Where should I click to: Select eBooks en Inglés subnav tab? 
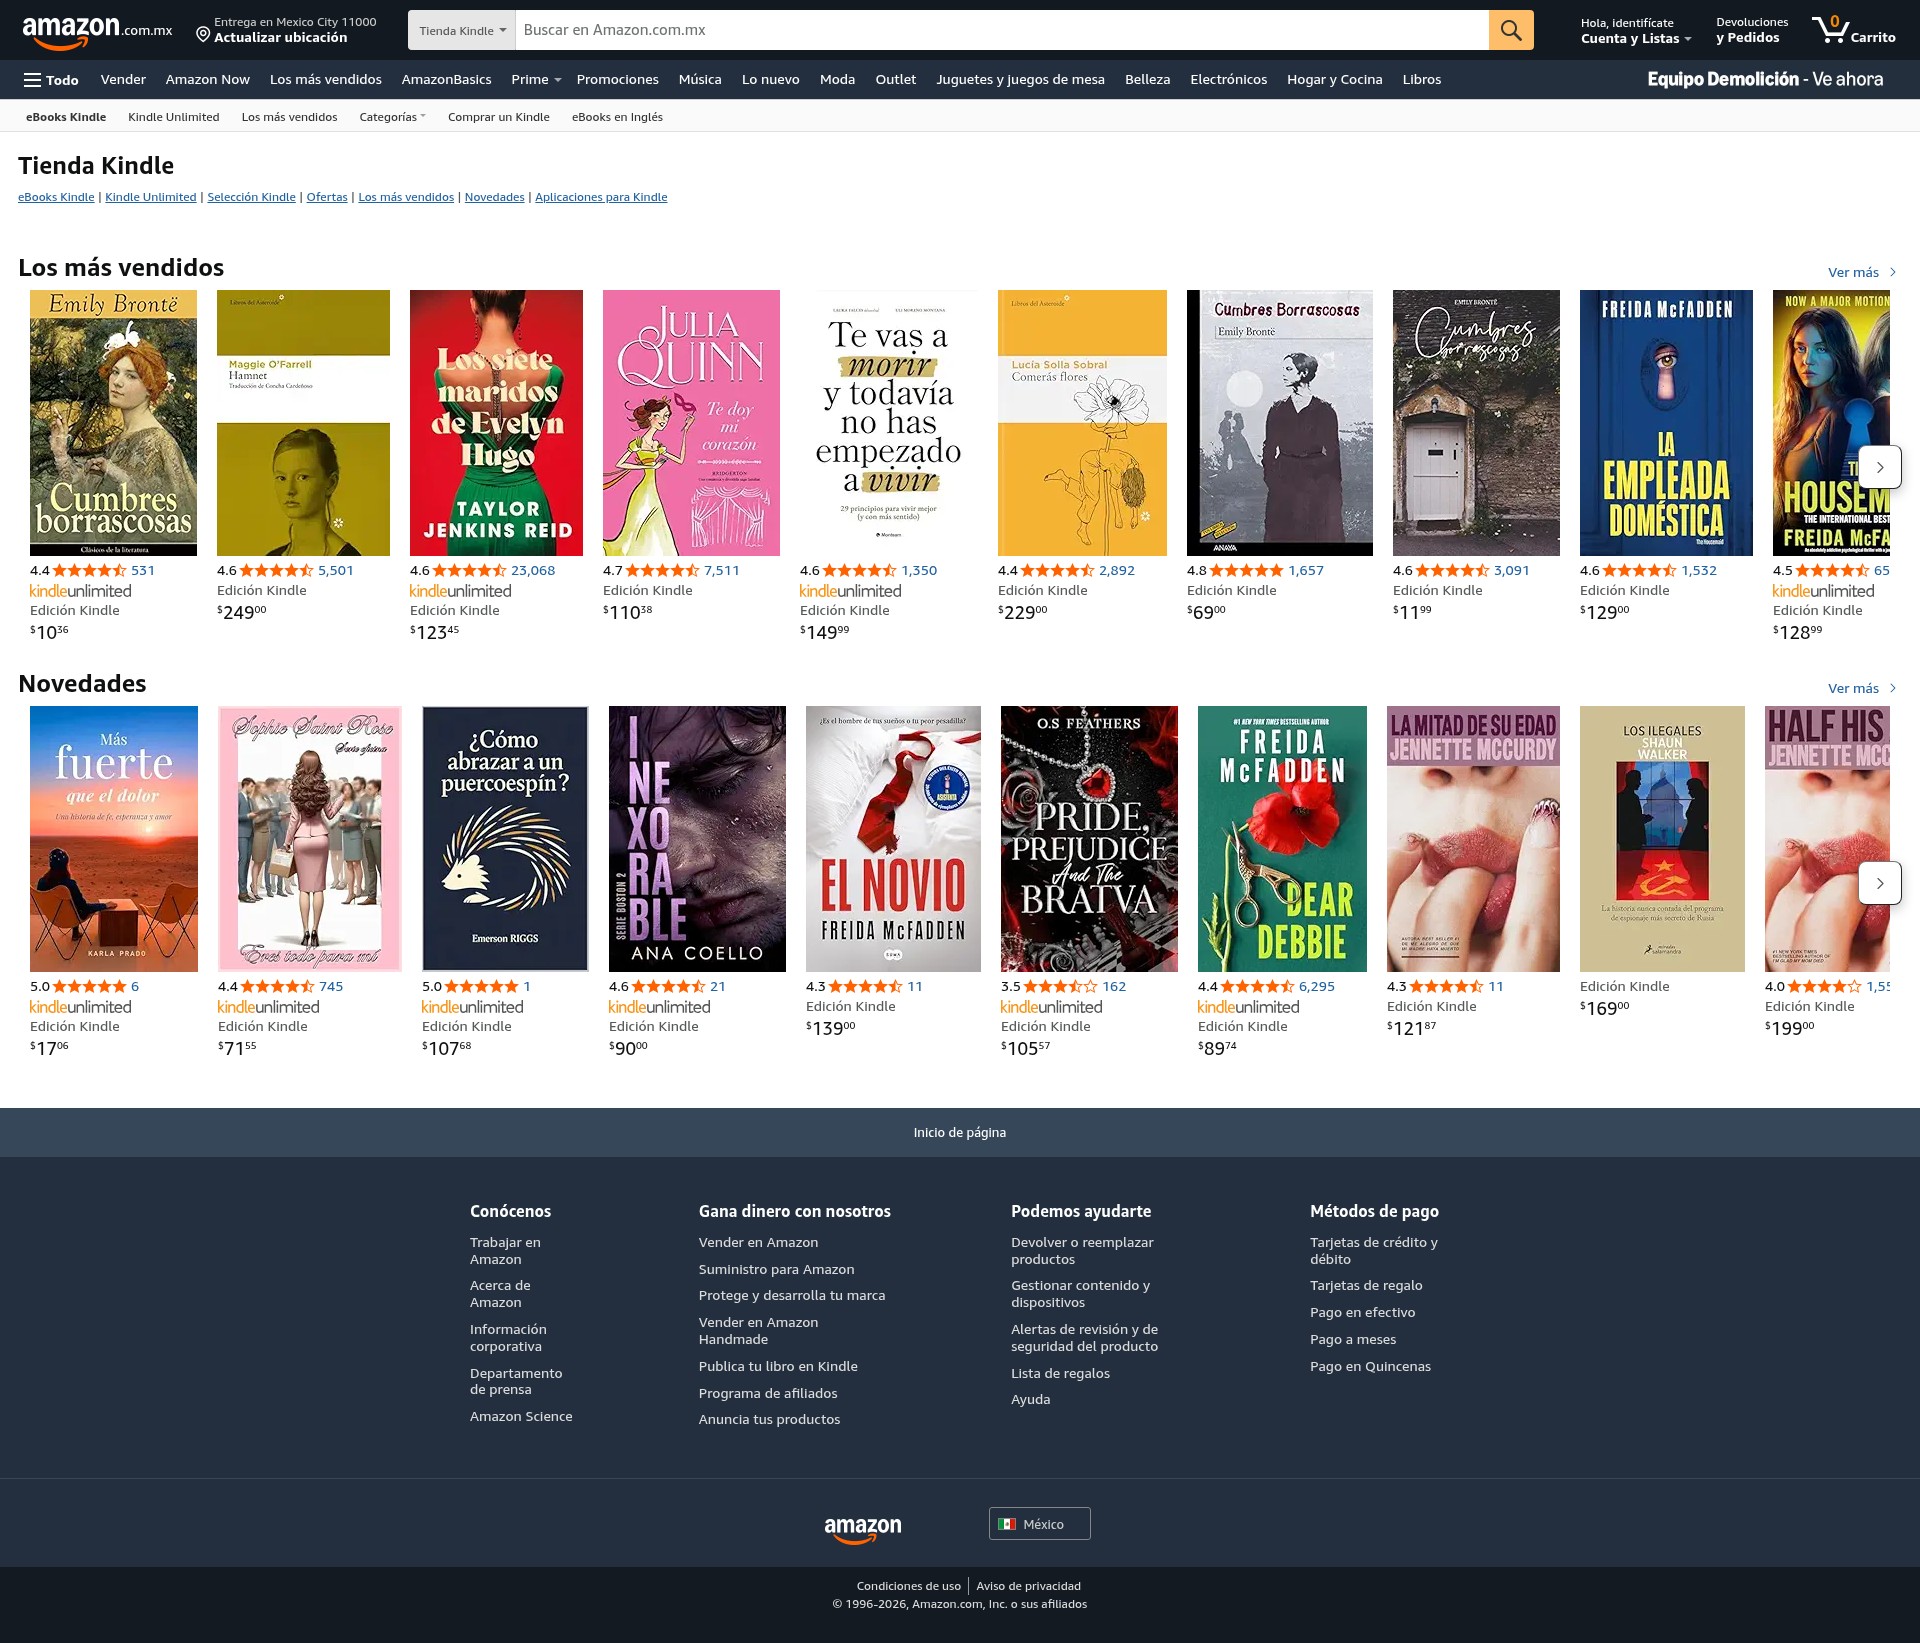click(x=617, y=117)
